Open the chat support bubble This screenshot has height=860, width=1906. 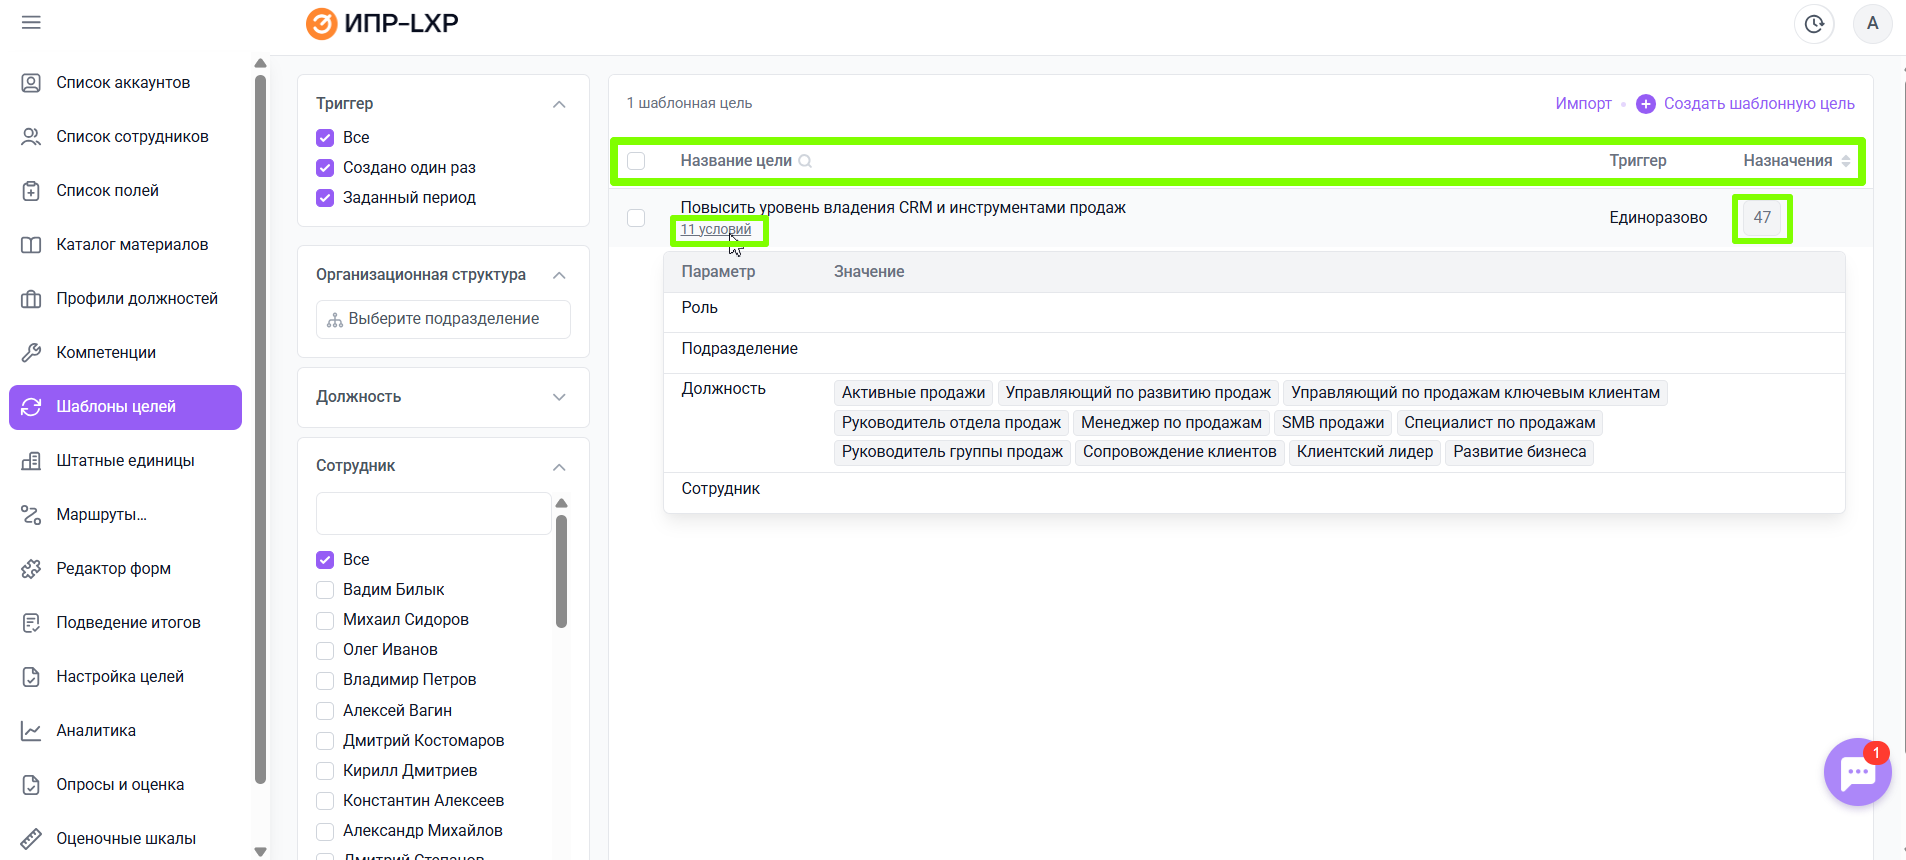coord(1857,772)
